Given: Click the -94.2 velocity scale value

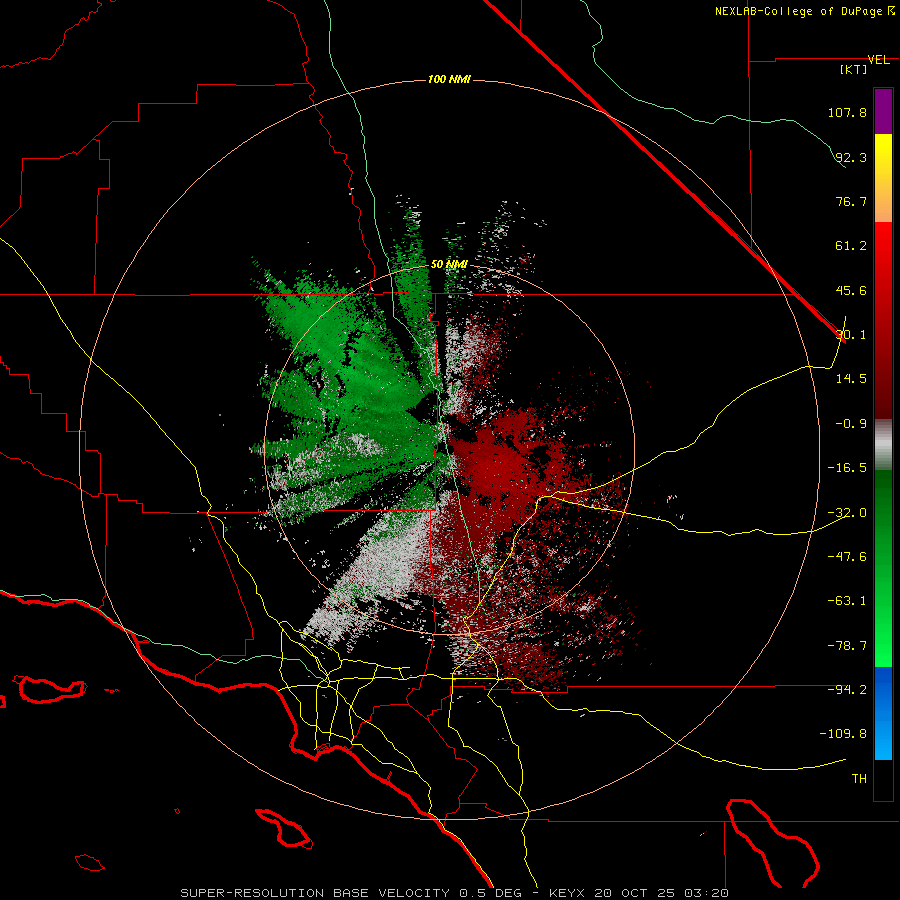Looking at the screenshot, I should point(847,689).
